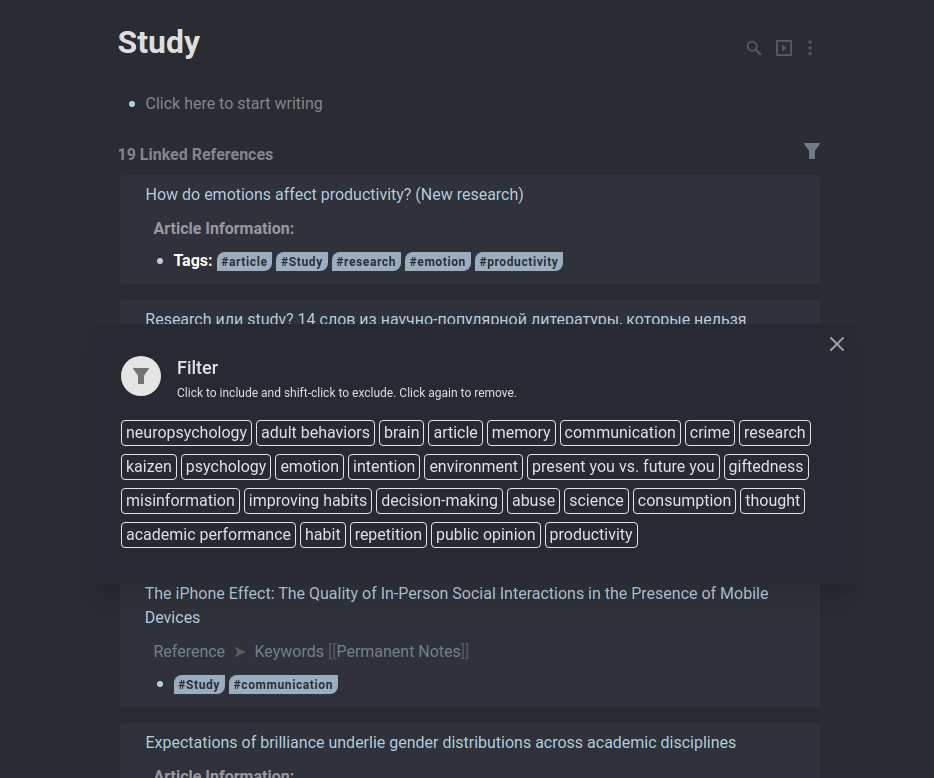
Task: Open the Permanent Notes page link
Action: [398, 651]
